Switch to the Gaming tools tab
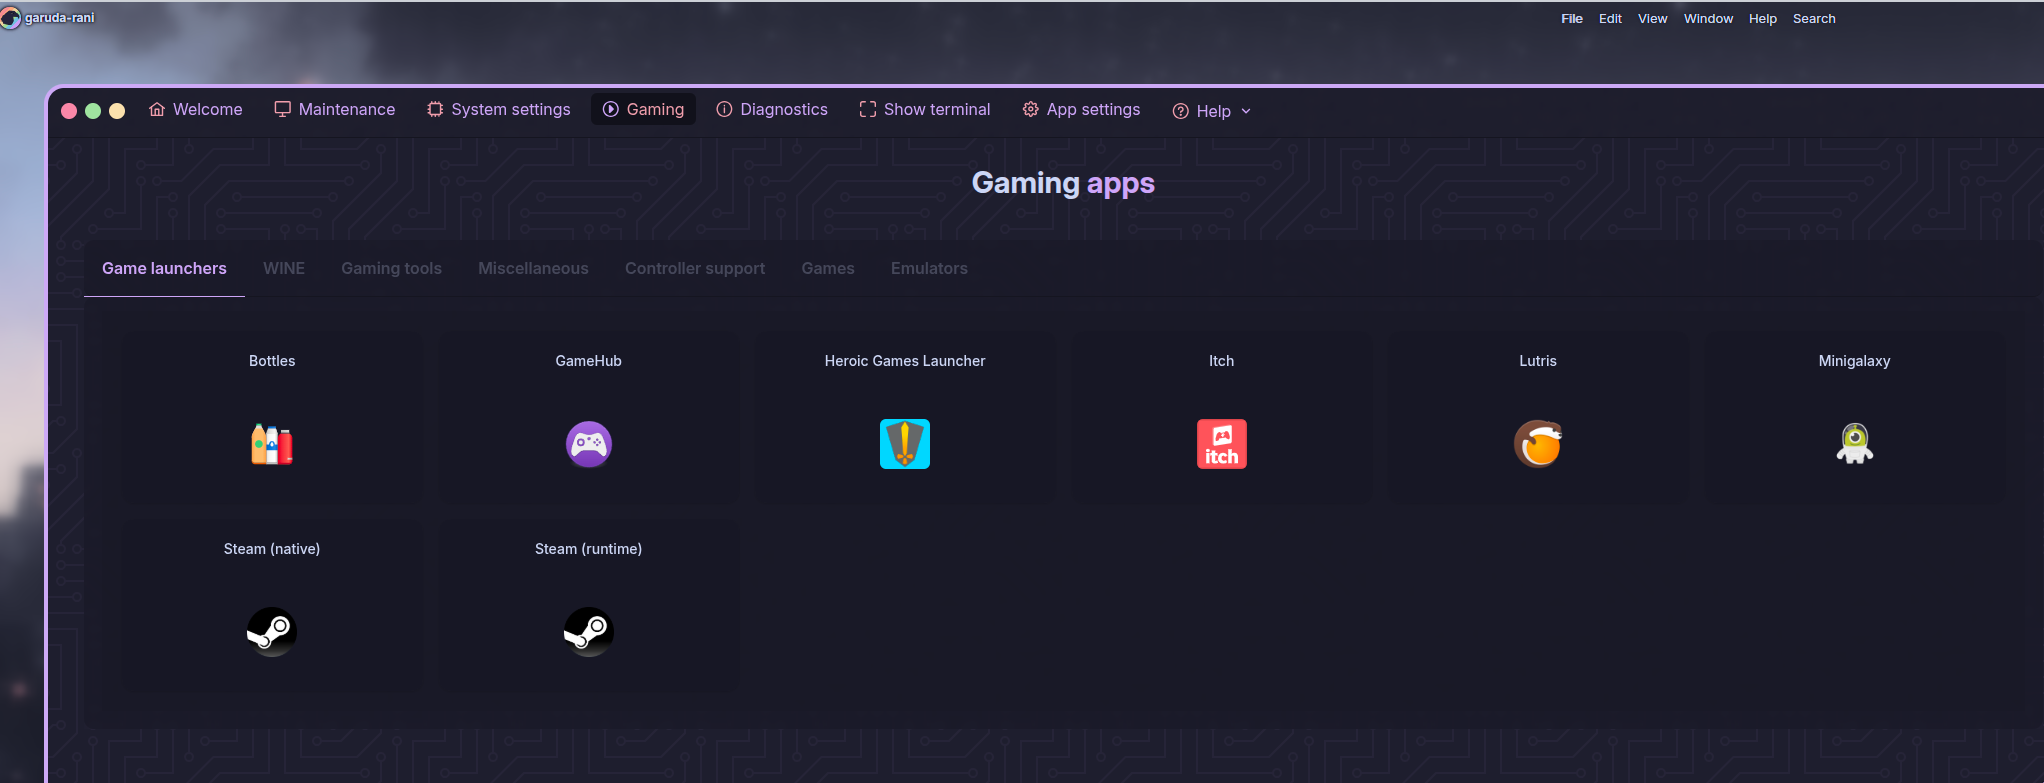This screenshot has width=2044, height=783. [x=391, y=268]
